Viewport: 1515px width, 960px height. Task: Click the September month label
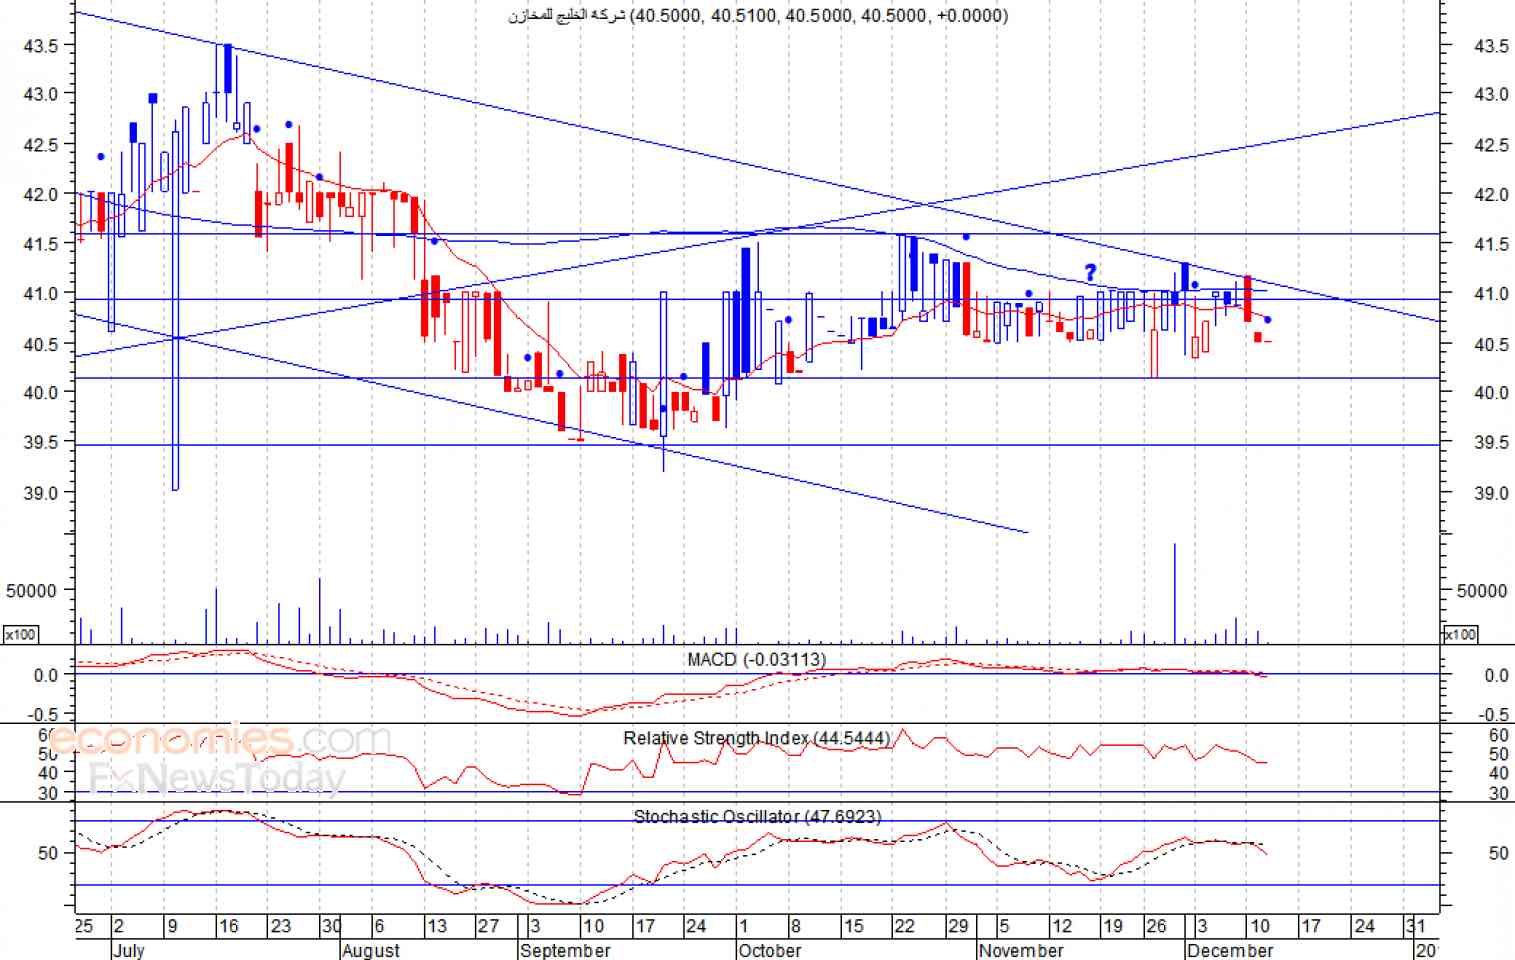[565, 950]
